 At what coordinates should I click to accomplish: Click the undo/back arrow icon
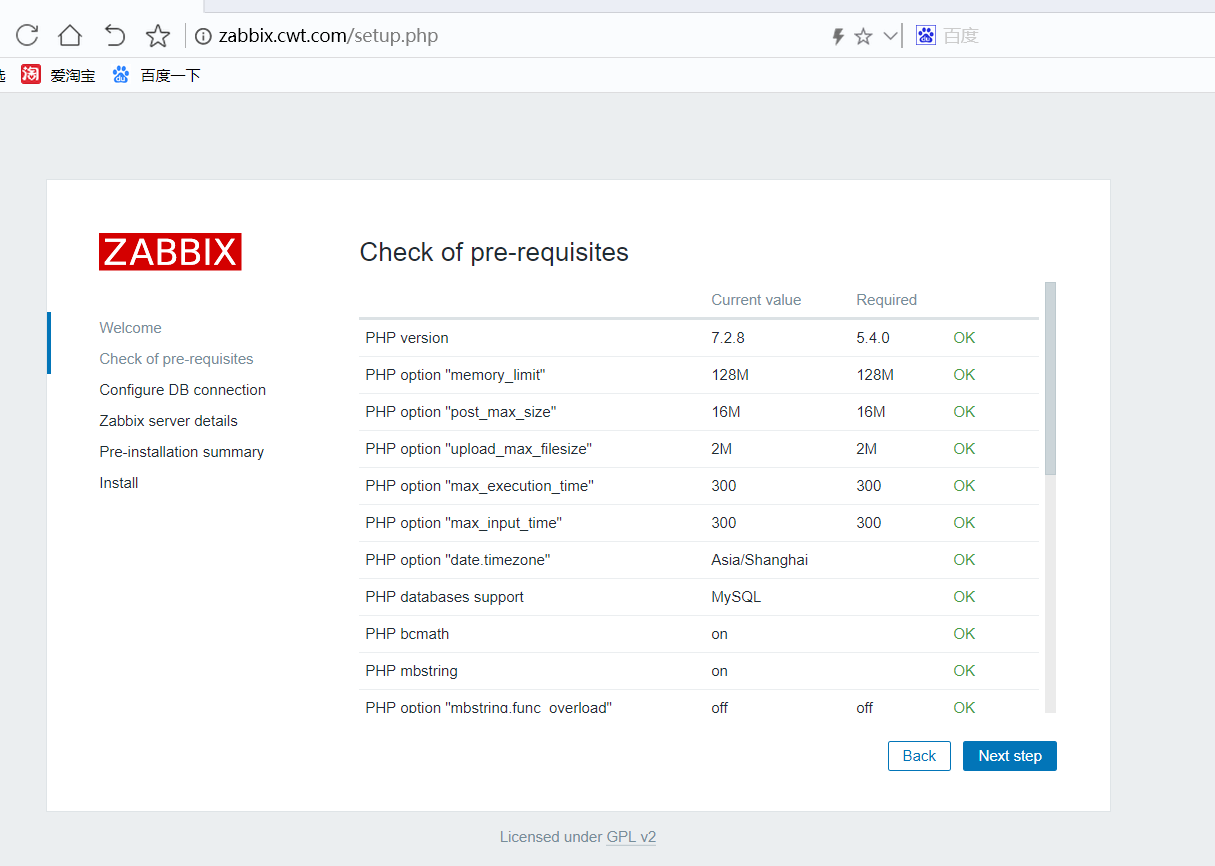(x=115, y=36)
